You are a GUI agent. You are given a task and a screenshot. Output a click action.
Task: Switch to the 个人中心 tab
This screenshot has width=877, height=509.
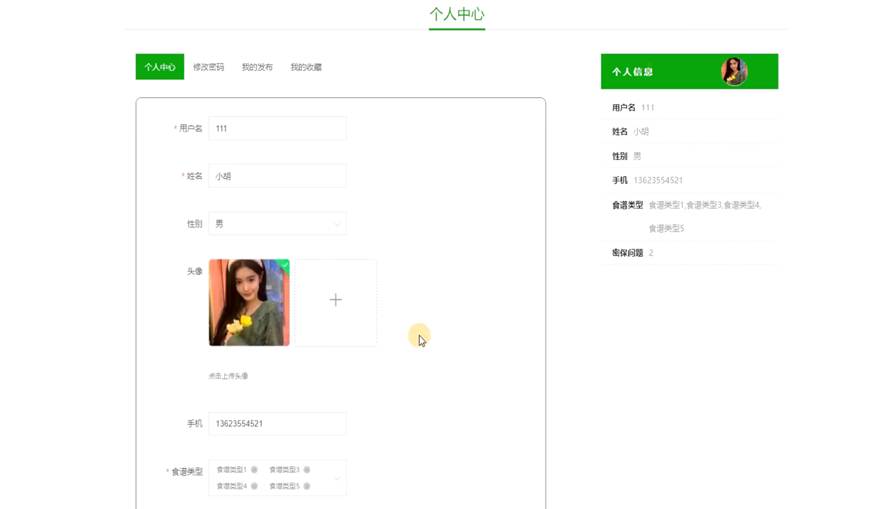(160, 67)
